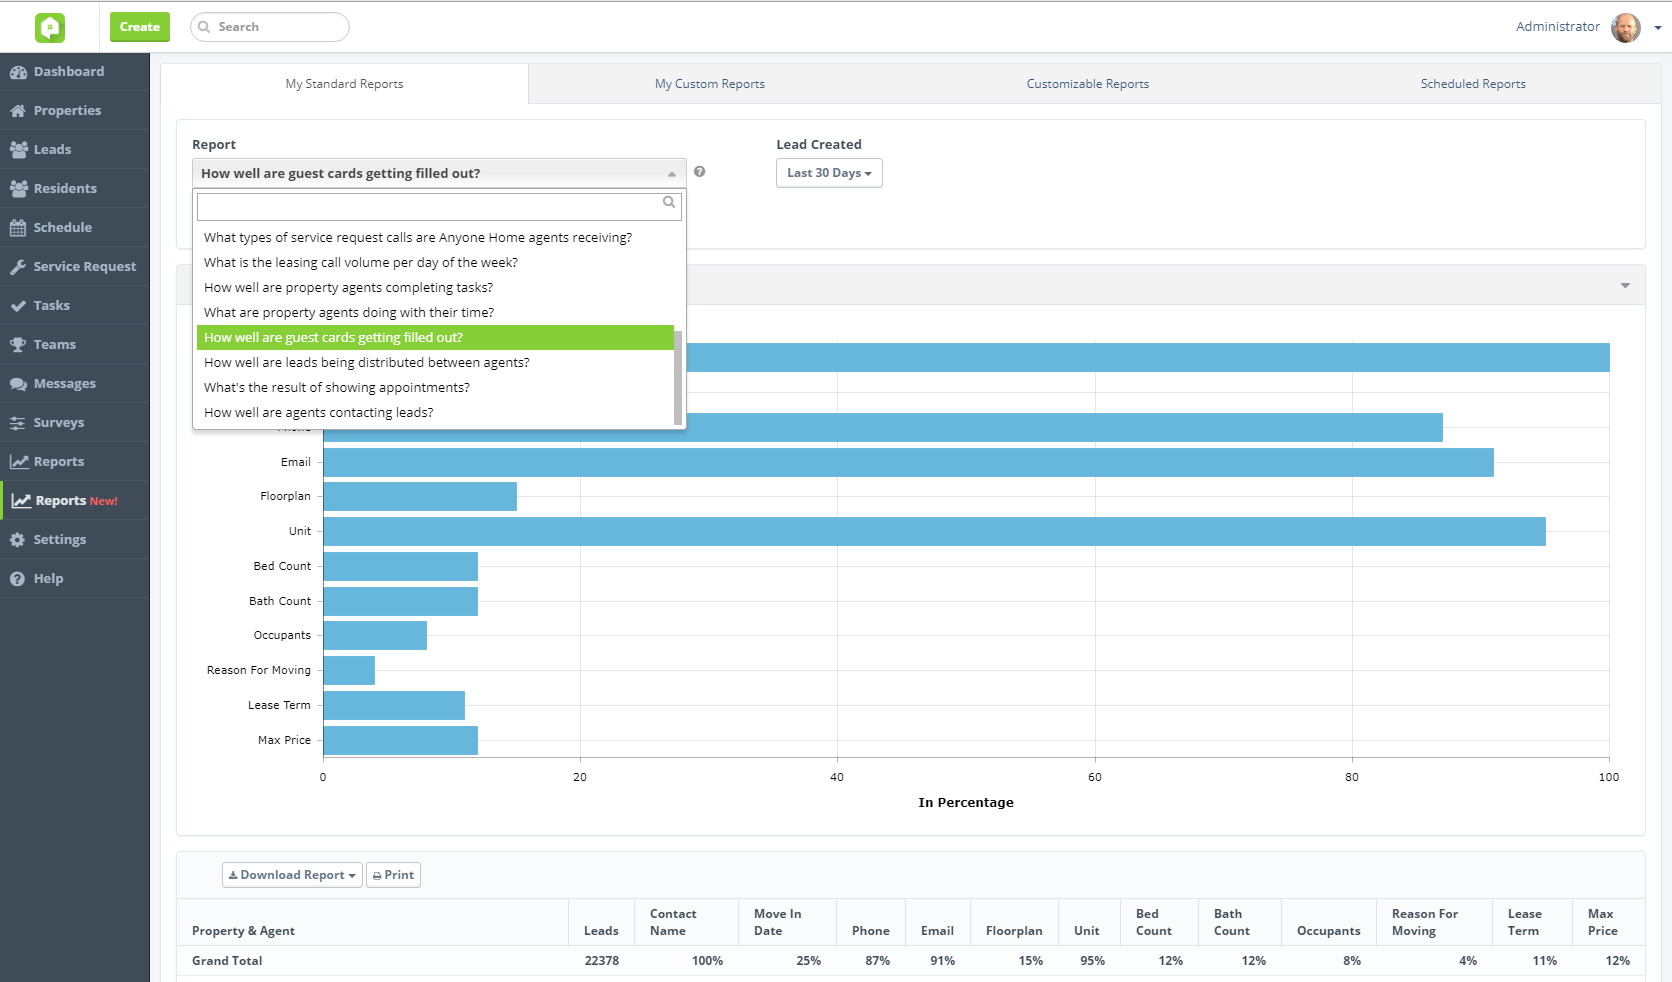1672x982 pixels.
Task: Click the Floorplan bar in chart
Action: 420,496
